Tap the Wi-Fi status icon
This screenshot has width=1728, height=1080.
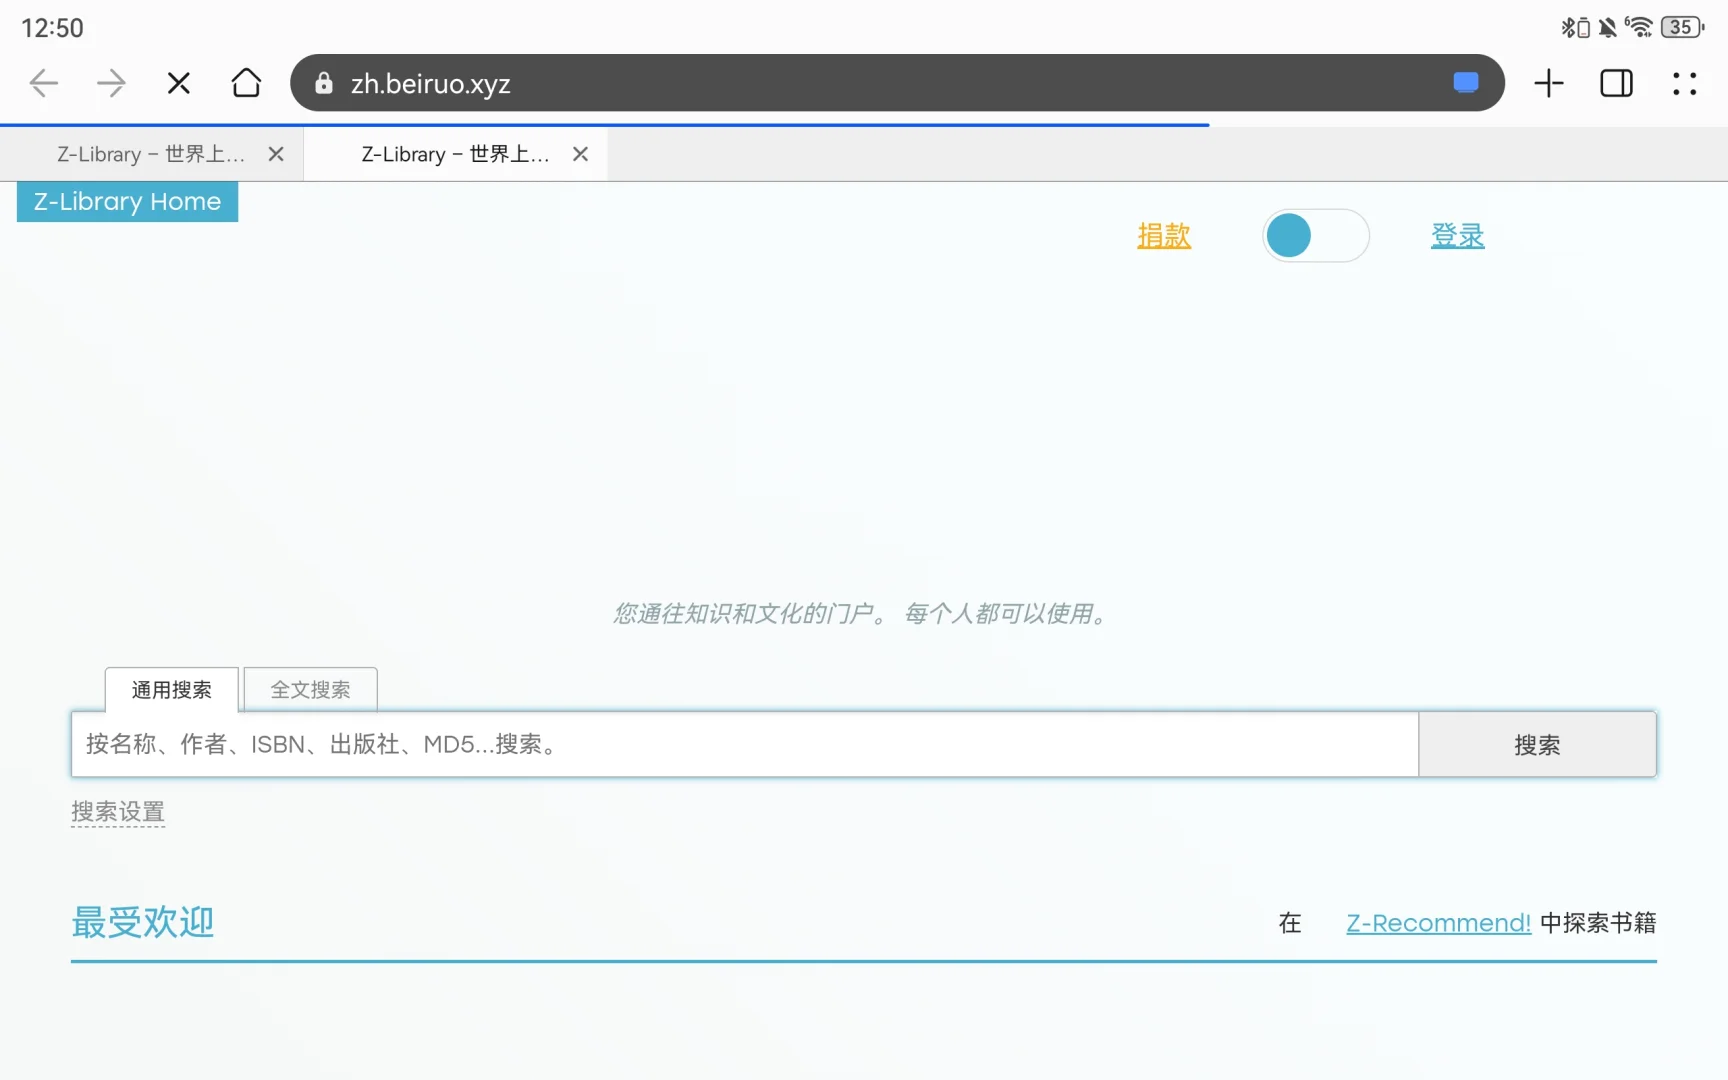coord(1639,27)
